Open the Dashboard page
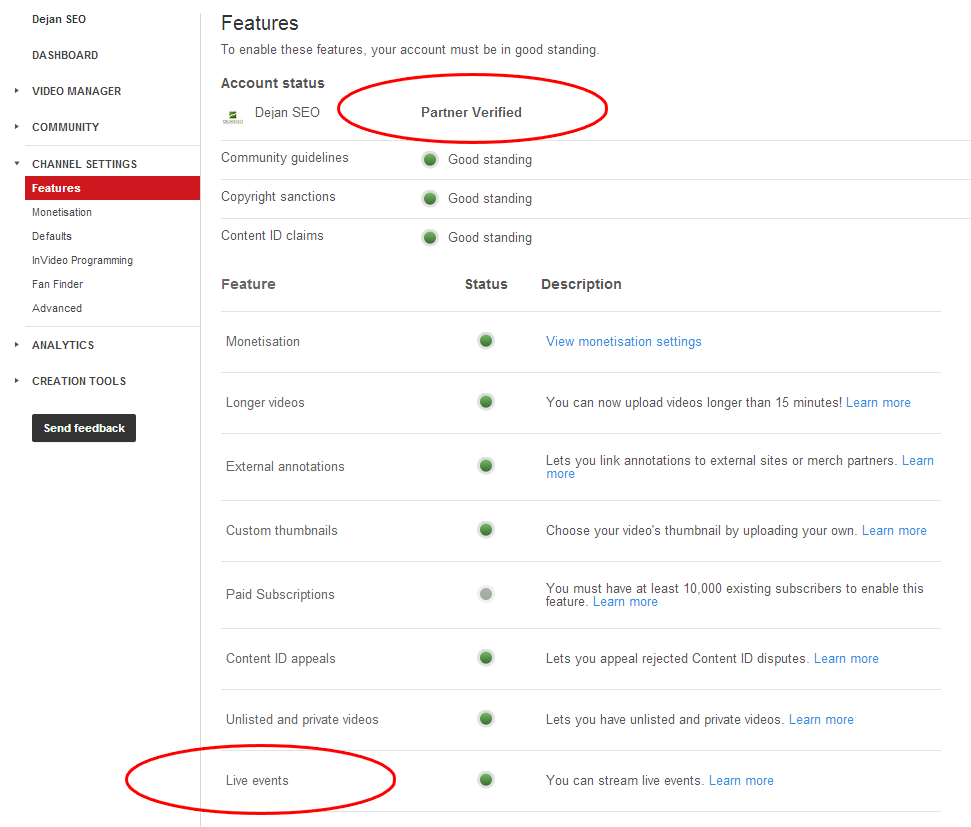 (65, 55)
